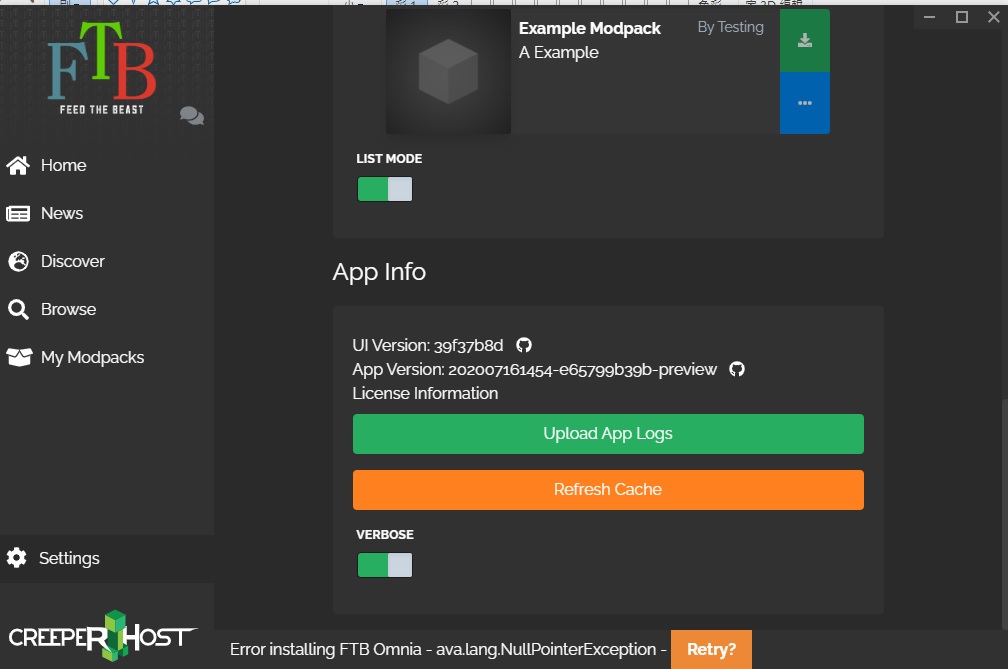Open the GitHub icon next to App Version
The image size is (1008, 669).
pyautogui.click(x=737, y=369)
